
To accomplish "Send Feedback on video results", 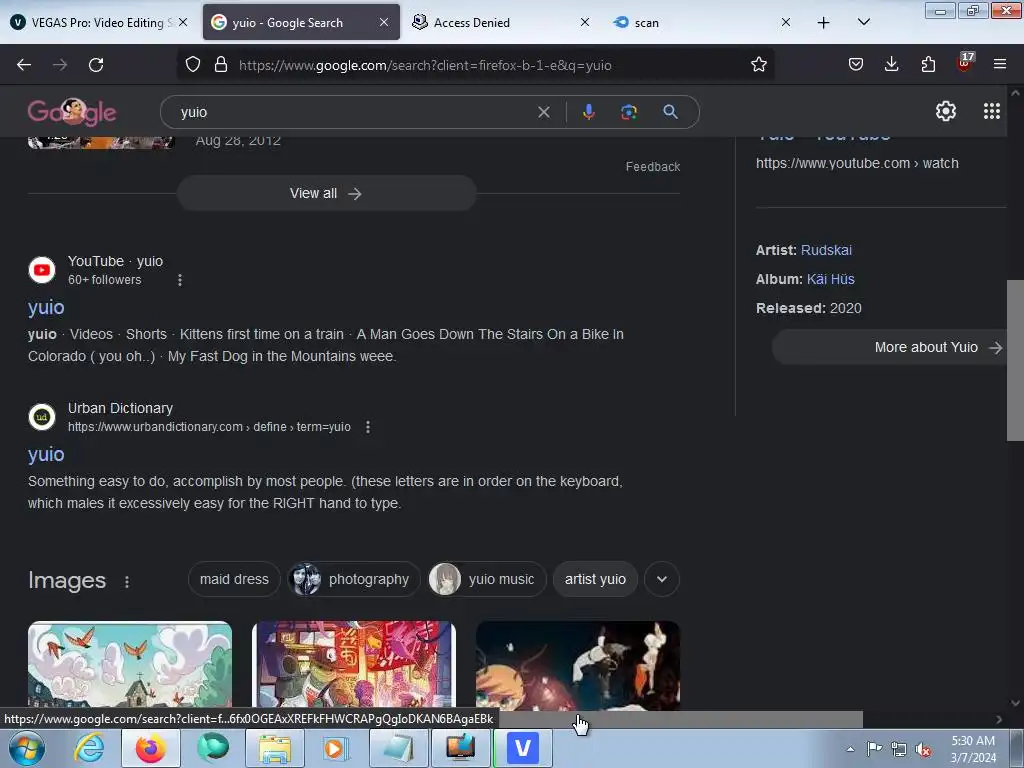I will click(x=652, y=167).
